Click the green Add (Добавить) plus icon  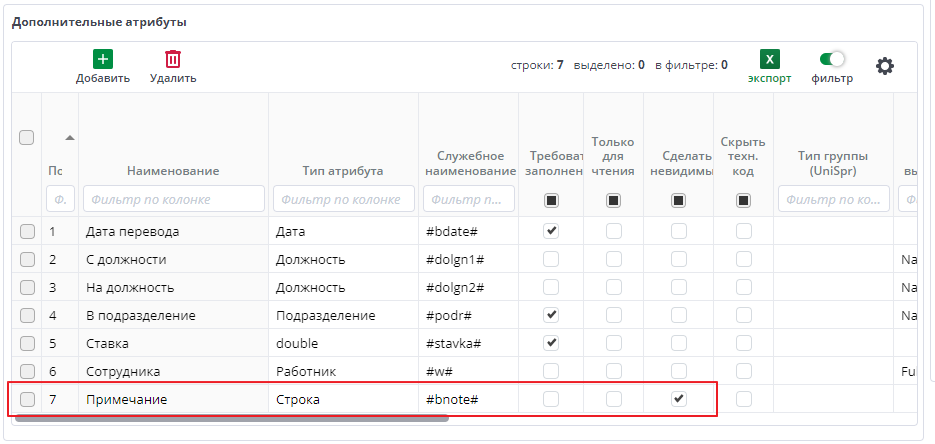(x=103, y=60)
